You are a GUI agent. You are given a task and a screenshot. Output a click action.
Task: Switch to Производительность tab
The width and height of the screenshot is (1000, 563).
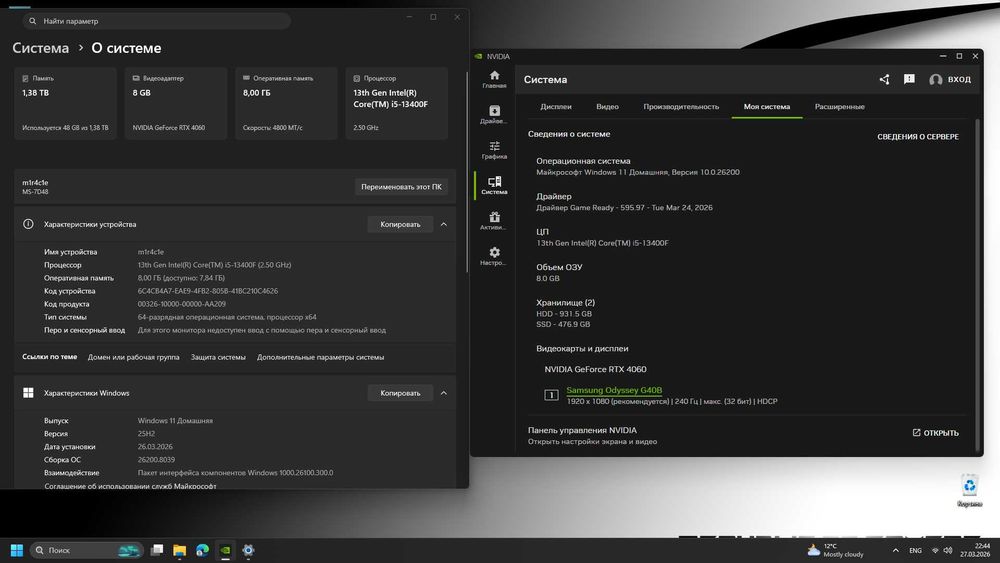tap(681, 106)
